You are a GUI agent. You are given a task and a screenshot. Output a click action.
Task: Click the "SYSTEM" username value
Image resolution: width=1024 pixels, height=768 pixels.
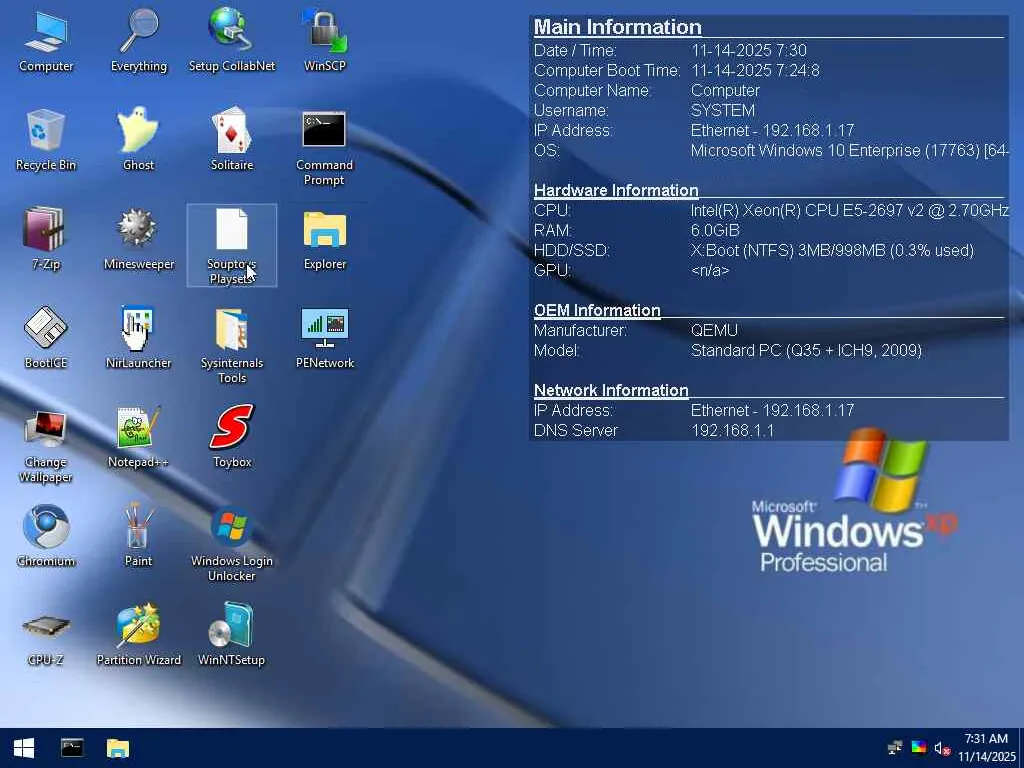click(723, 110)
